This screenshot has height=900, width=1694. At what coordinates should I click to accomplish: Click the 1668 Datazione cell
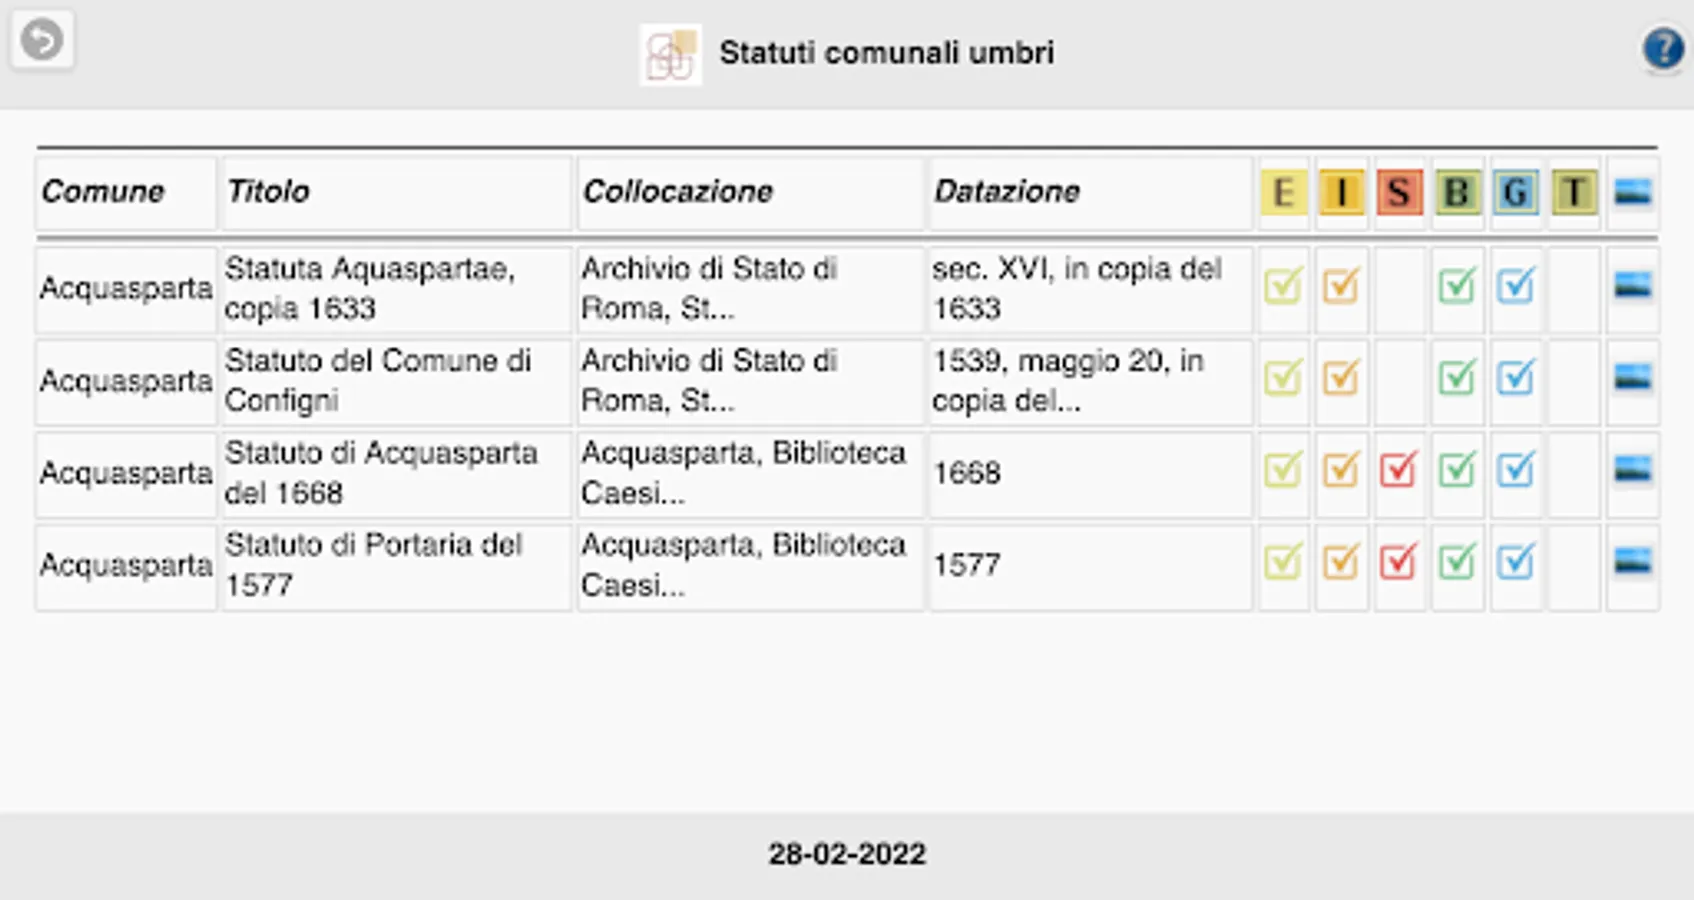966,472
